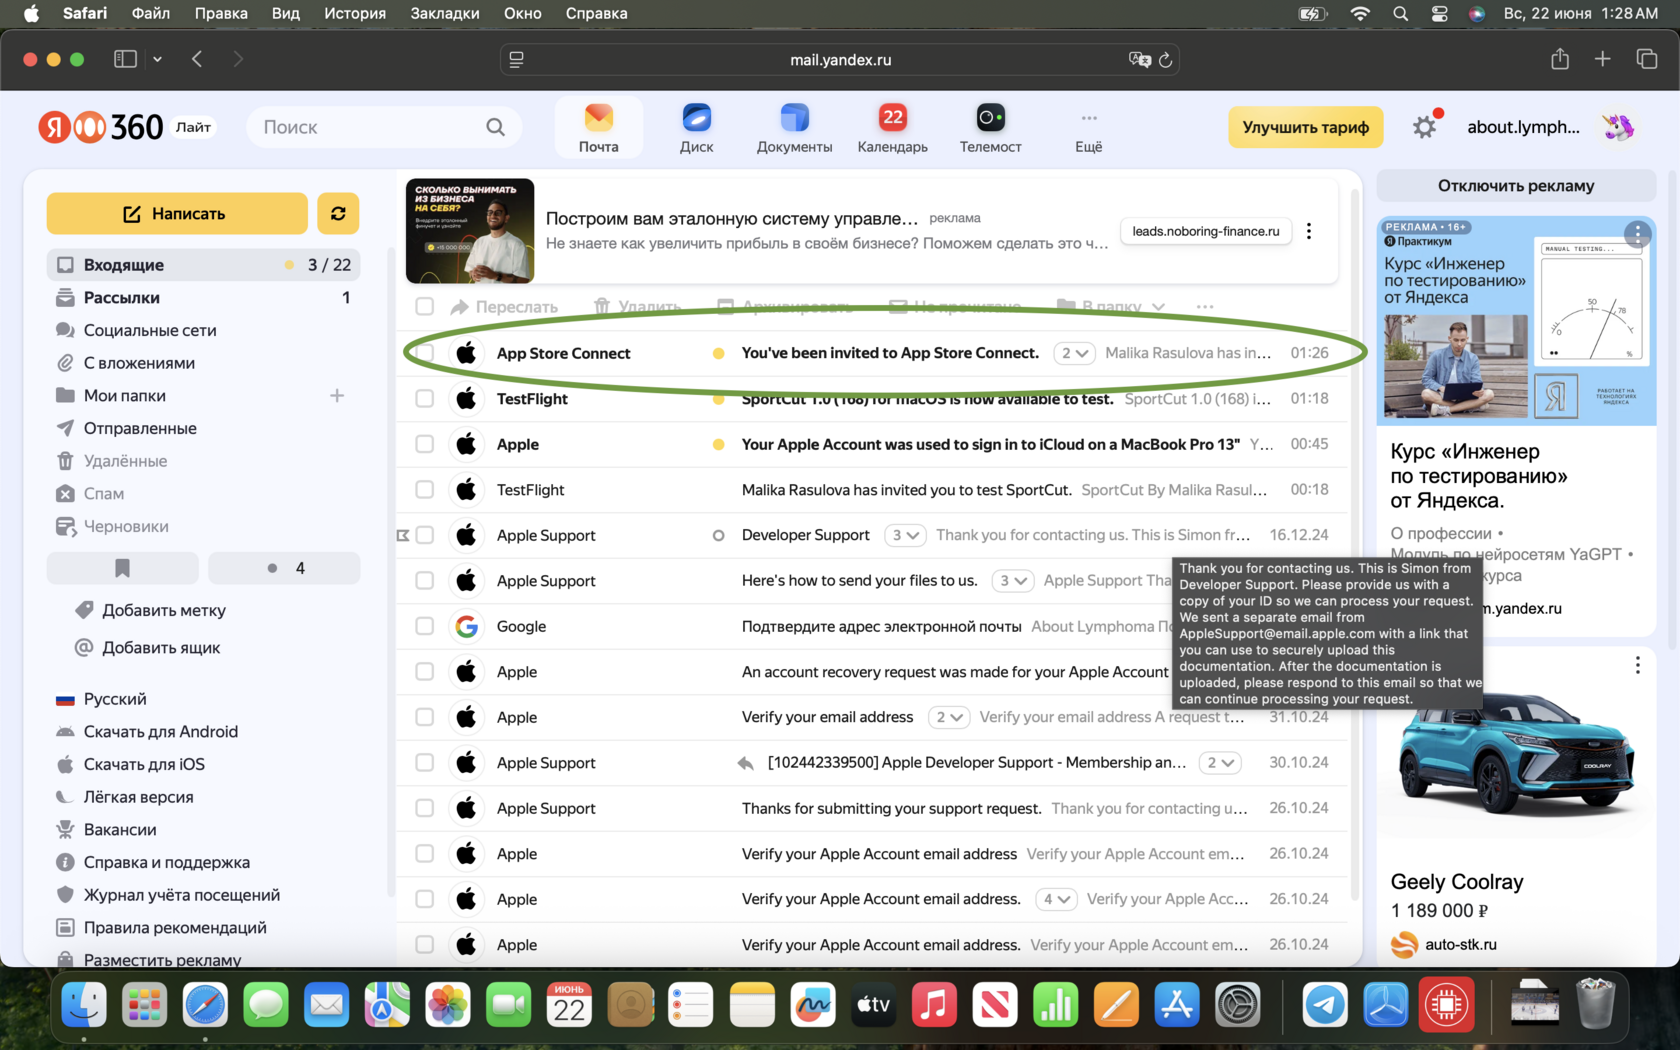Open the Рассылки folder
The height and width of the screenshot is (1050, 1680).
point(203,298)
